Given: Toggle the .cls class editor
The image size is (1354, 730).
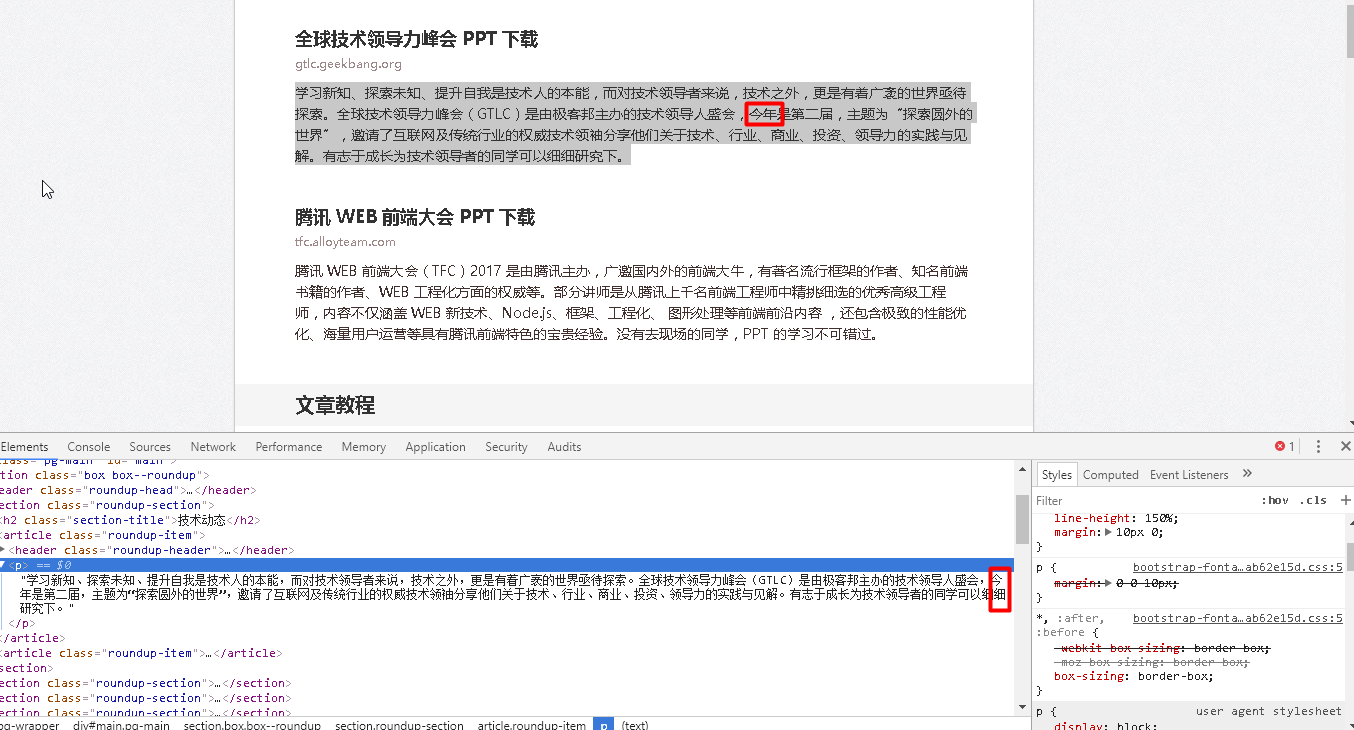Looking at the screenshot, I should pos(1313,500).
